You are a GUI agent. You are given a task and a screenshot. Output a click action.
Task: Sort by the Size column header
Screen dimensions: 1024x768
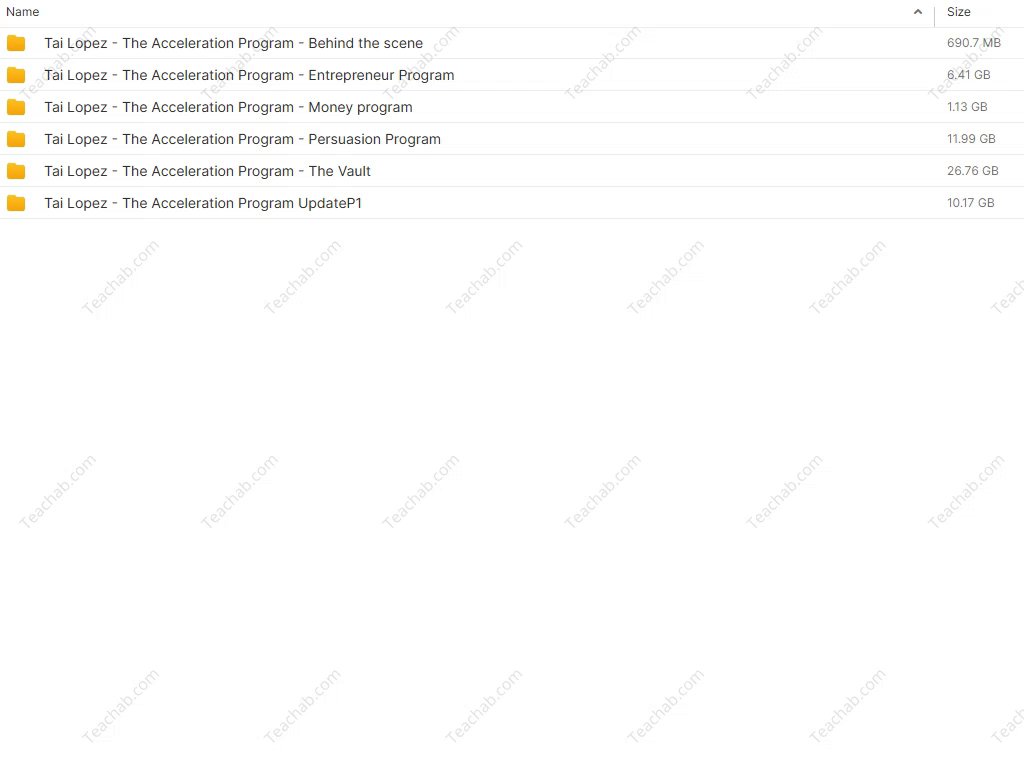959,12
